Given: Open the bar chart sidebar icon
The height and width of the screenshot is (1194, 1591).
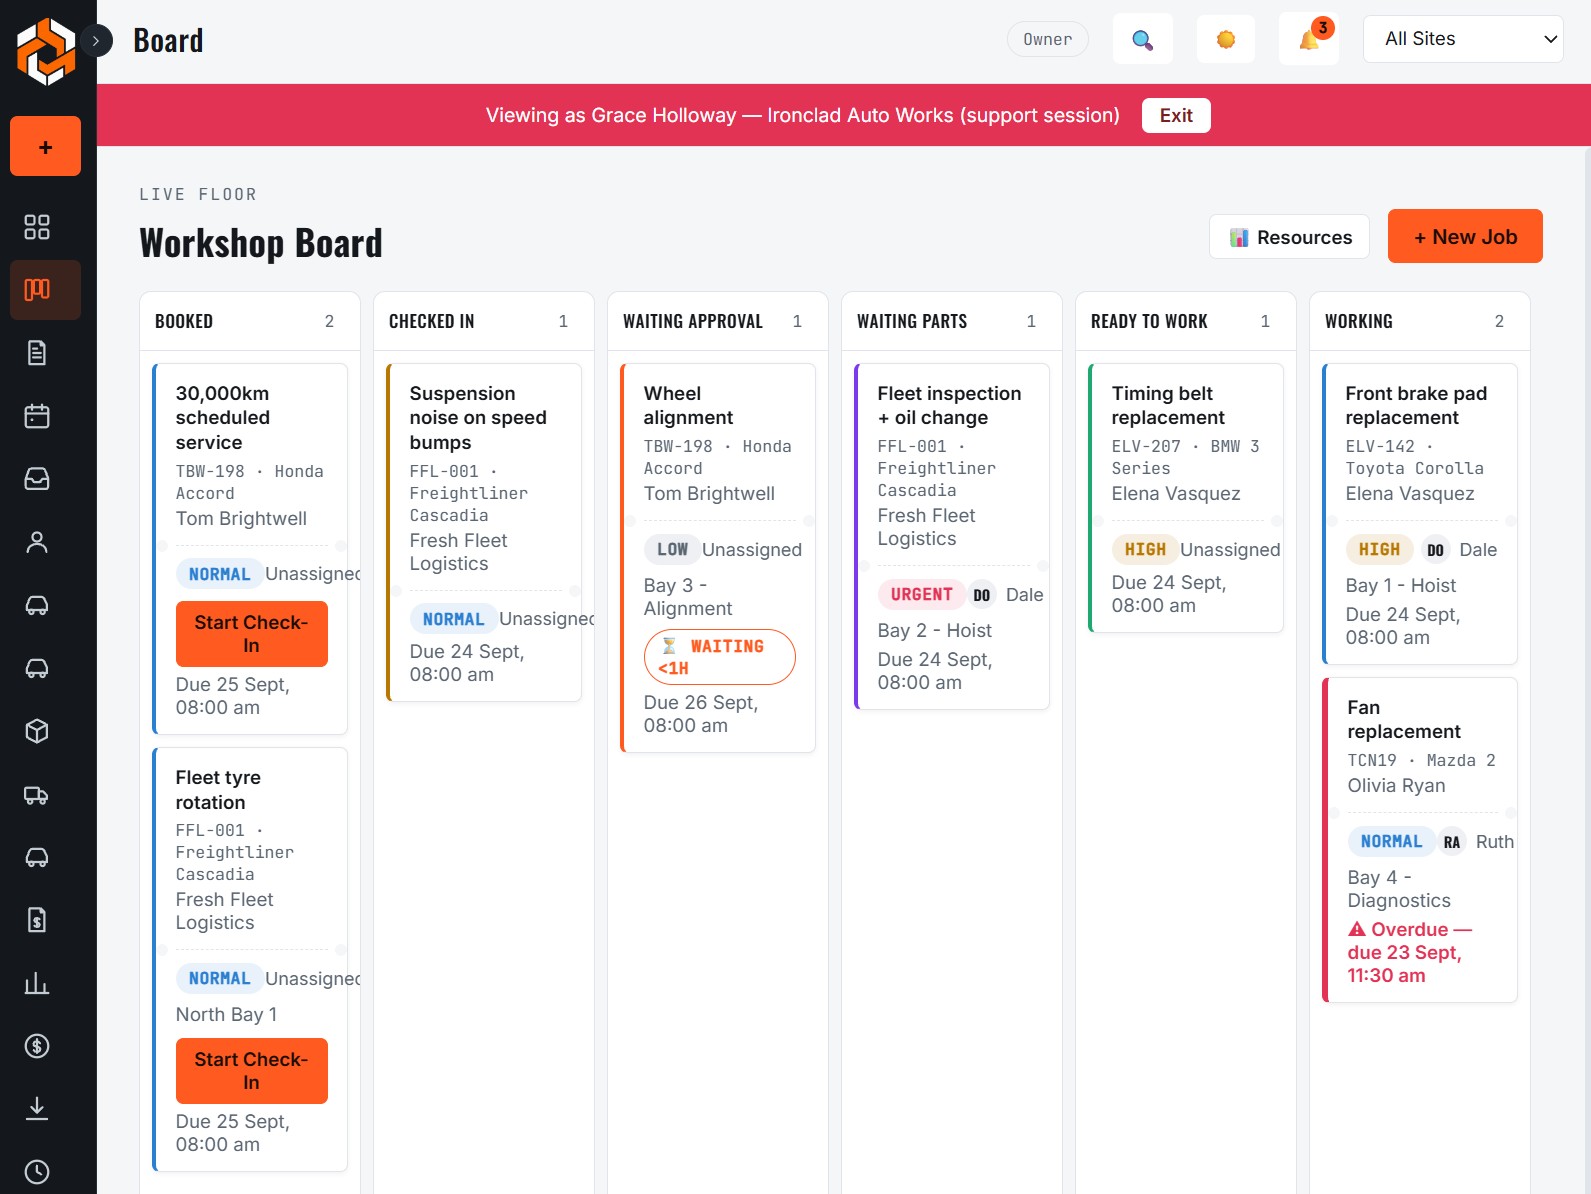Looking at the screenshot, I should click(x=37, y=983).
